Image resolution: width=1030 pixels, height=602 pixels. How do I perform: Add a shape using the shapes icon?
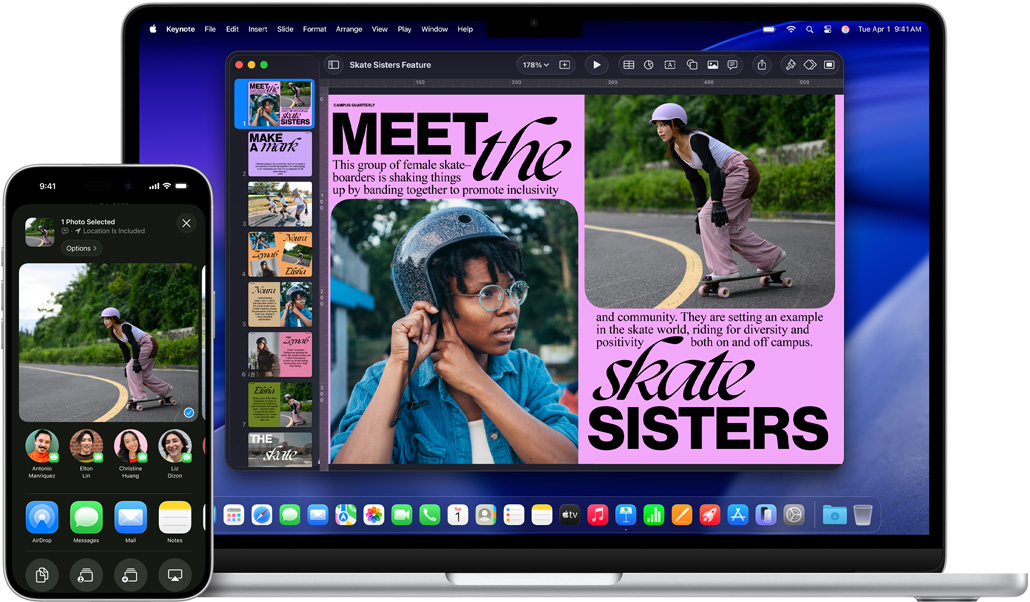[x=692, y=64]
